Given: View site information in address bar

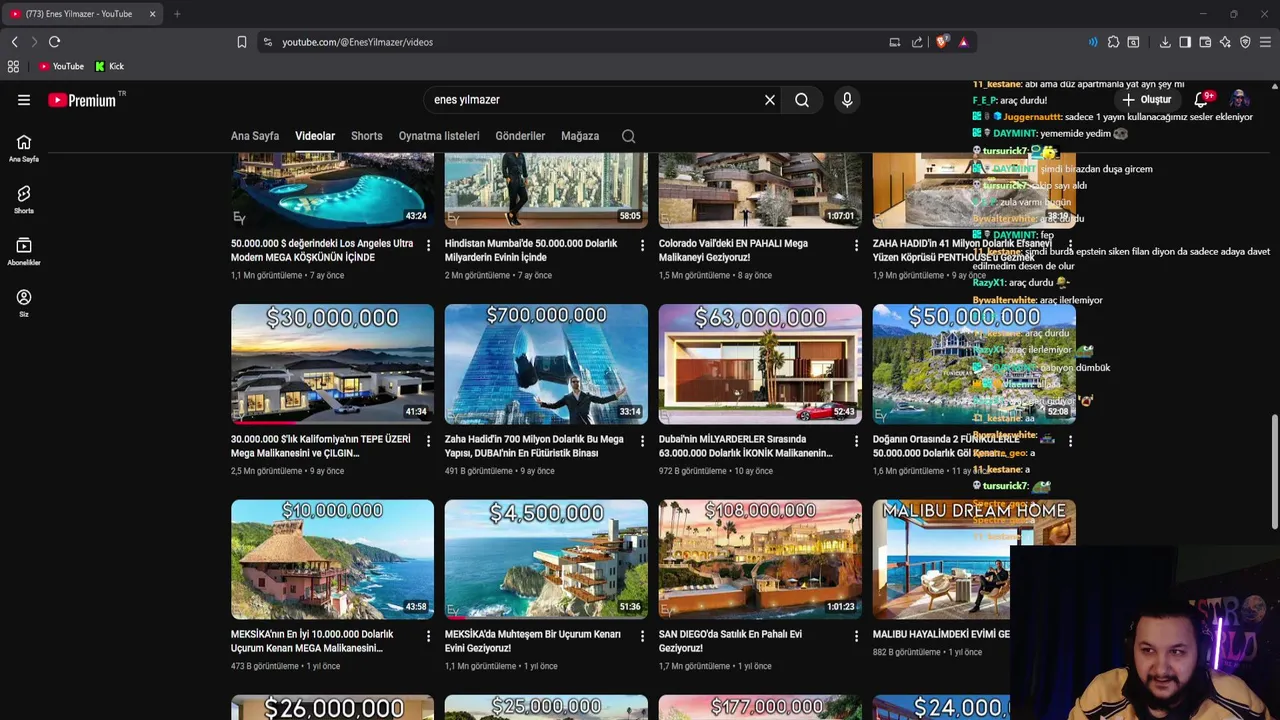Looking at the screenshot, I should tap(266, 42).
